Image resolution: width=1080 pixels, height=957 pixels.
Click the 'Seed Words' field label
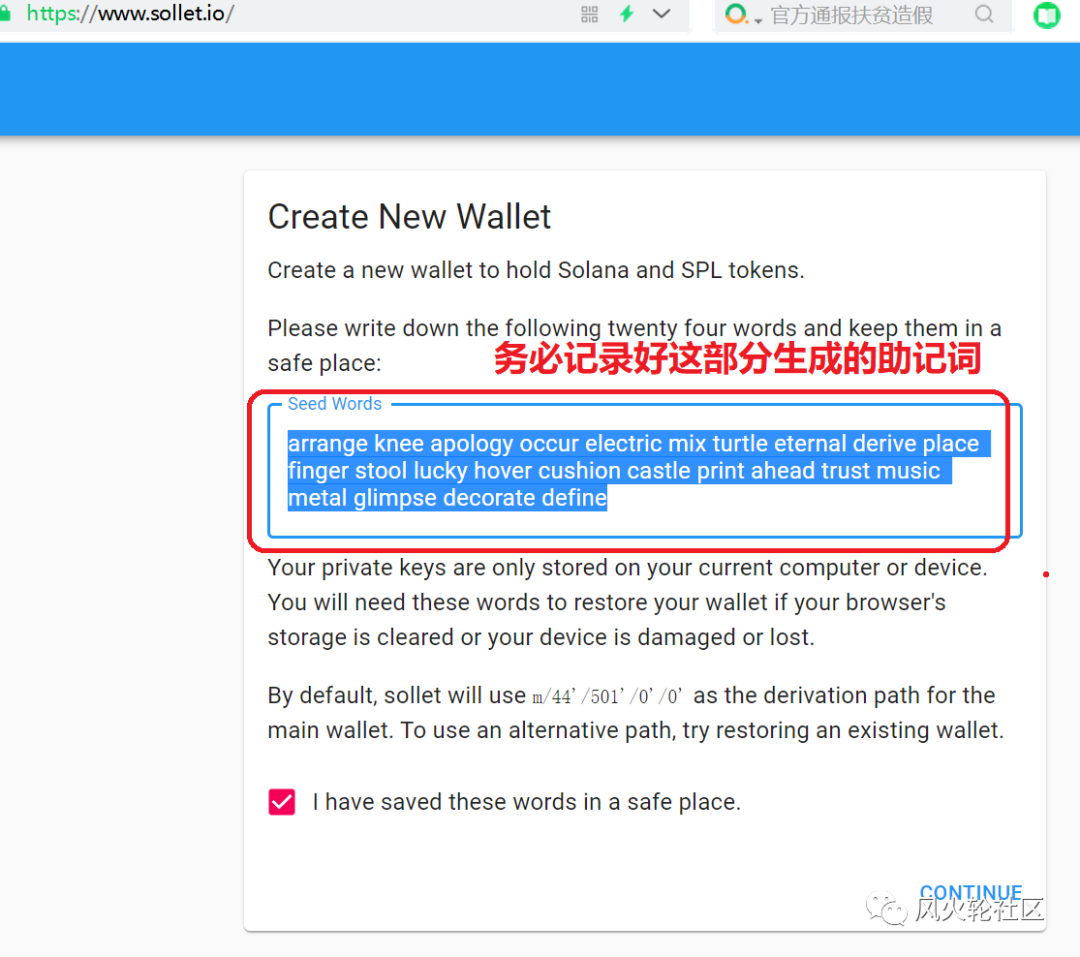335,404
